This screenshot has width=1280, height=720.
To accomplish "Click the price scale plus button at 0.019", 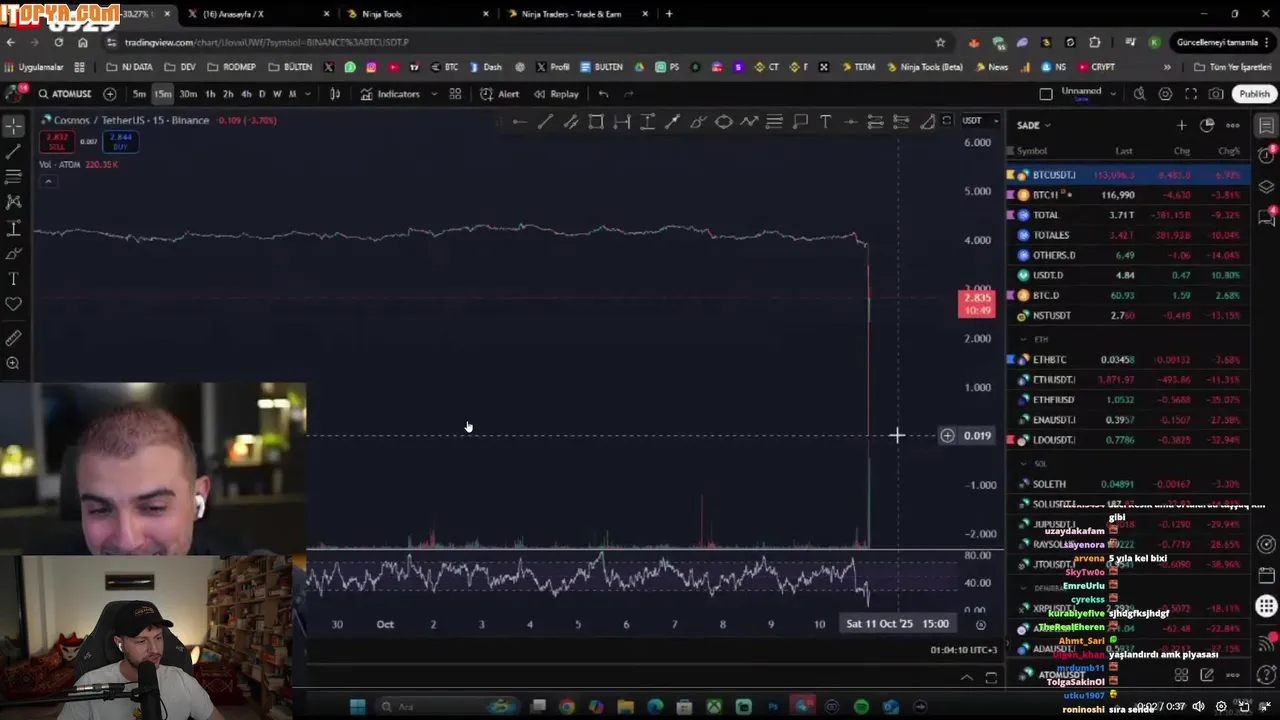I will click(x=947, y=436).
